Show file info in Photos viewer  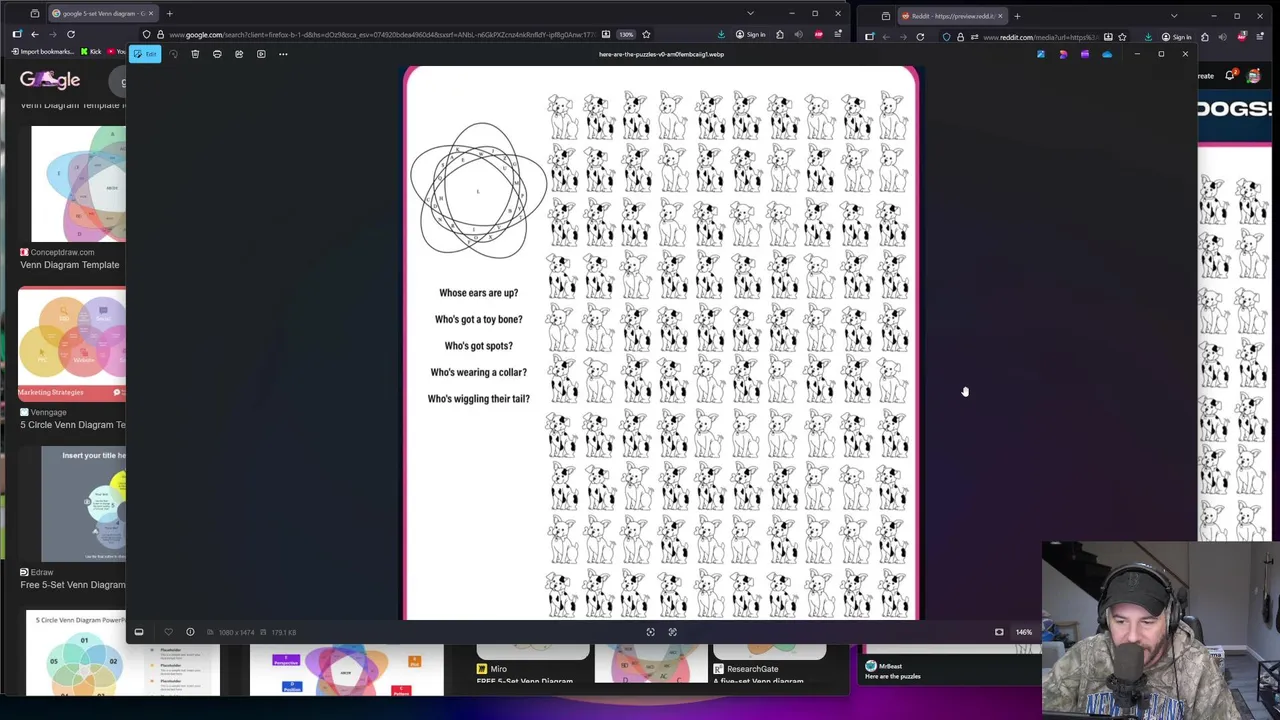point(190,632)
